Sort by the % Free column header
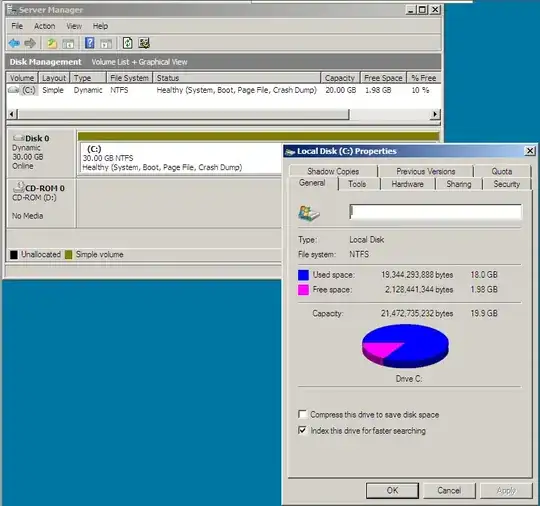 [x=424, y=78]
